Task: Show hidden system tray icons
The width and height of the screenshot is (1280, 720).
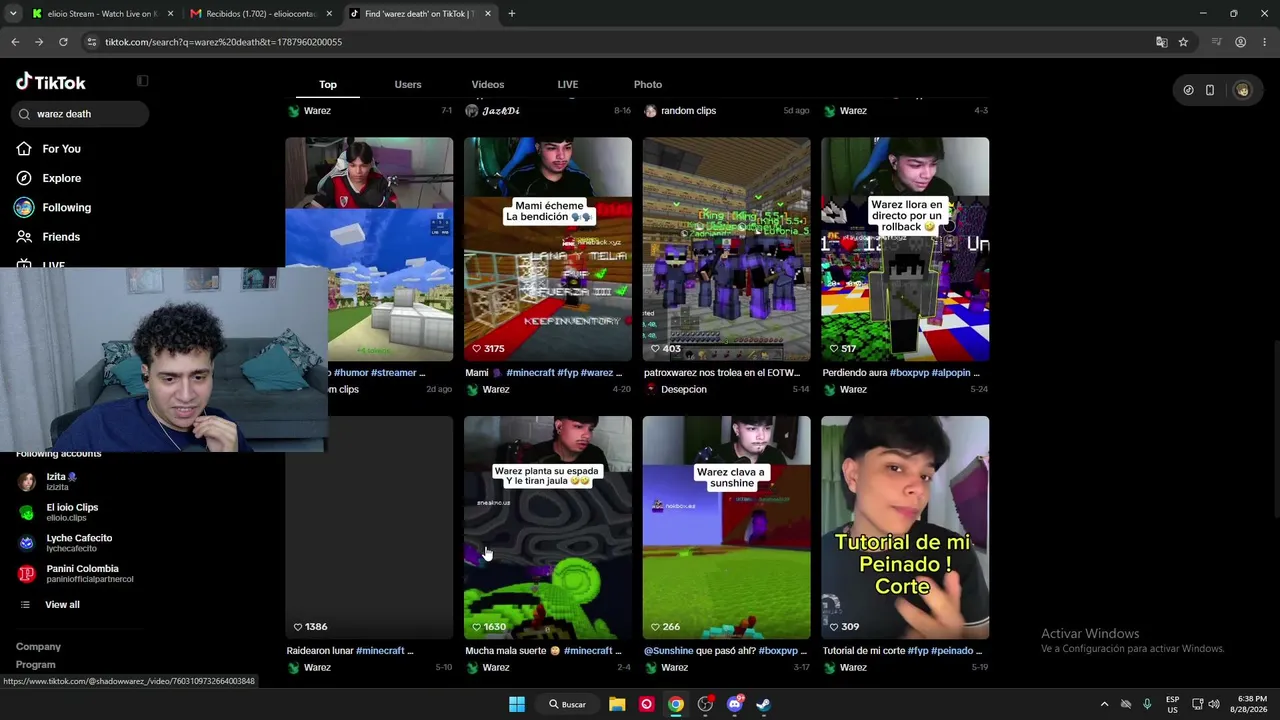Action: (x=1104, y=704)
